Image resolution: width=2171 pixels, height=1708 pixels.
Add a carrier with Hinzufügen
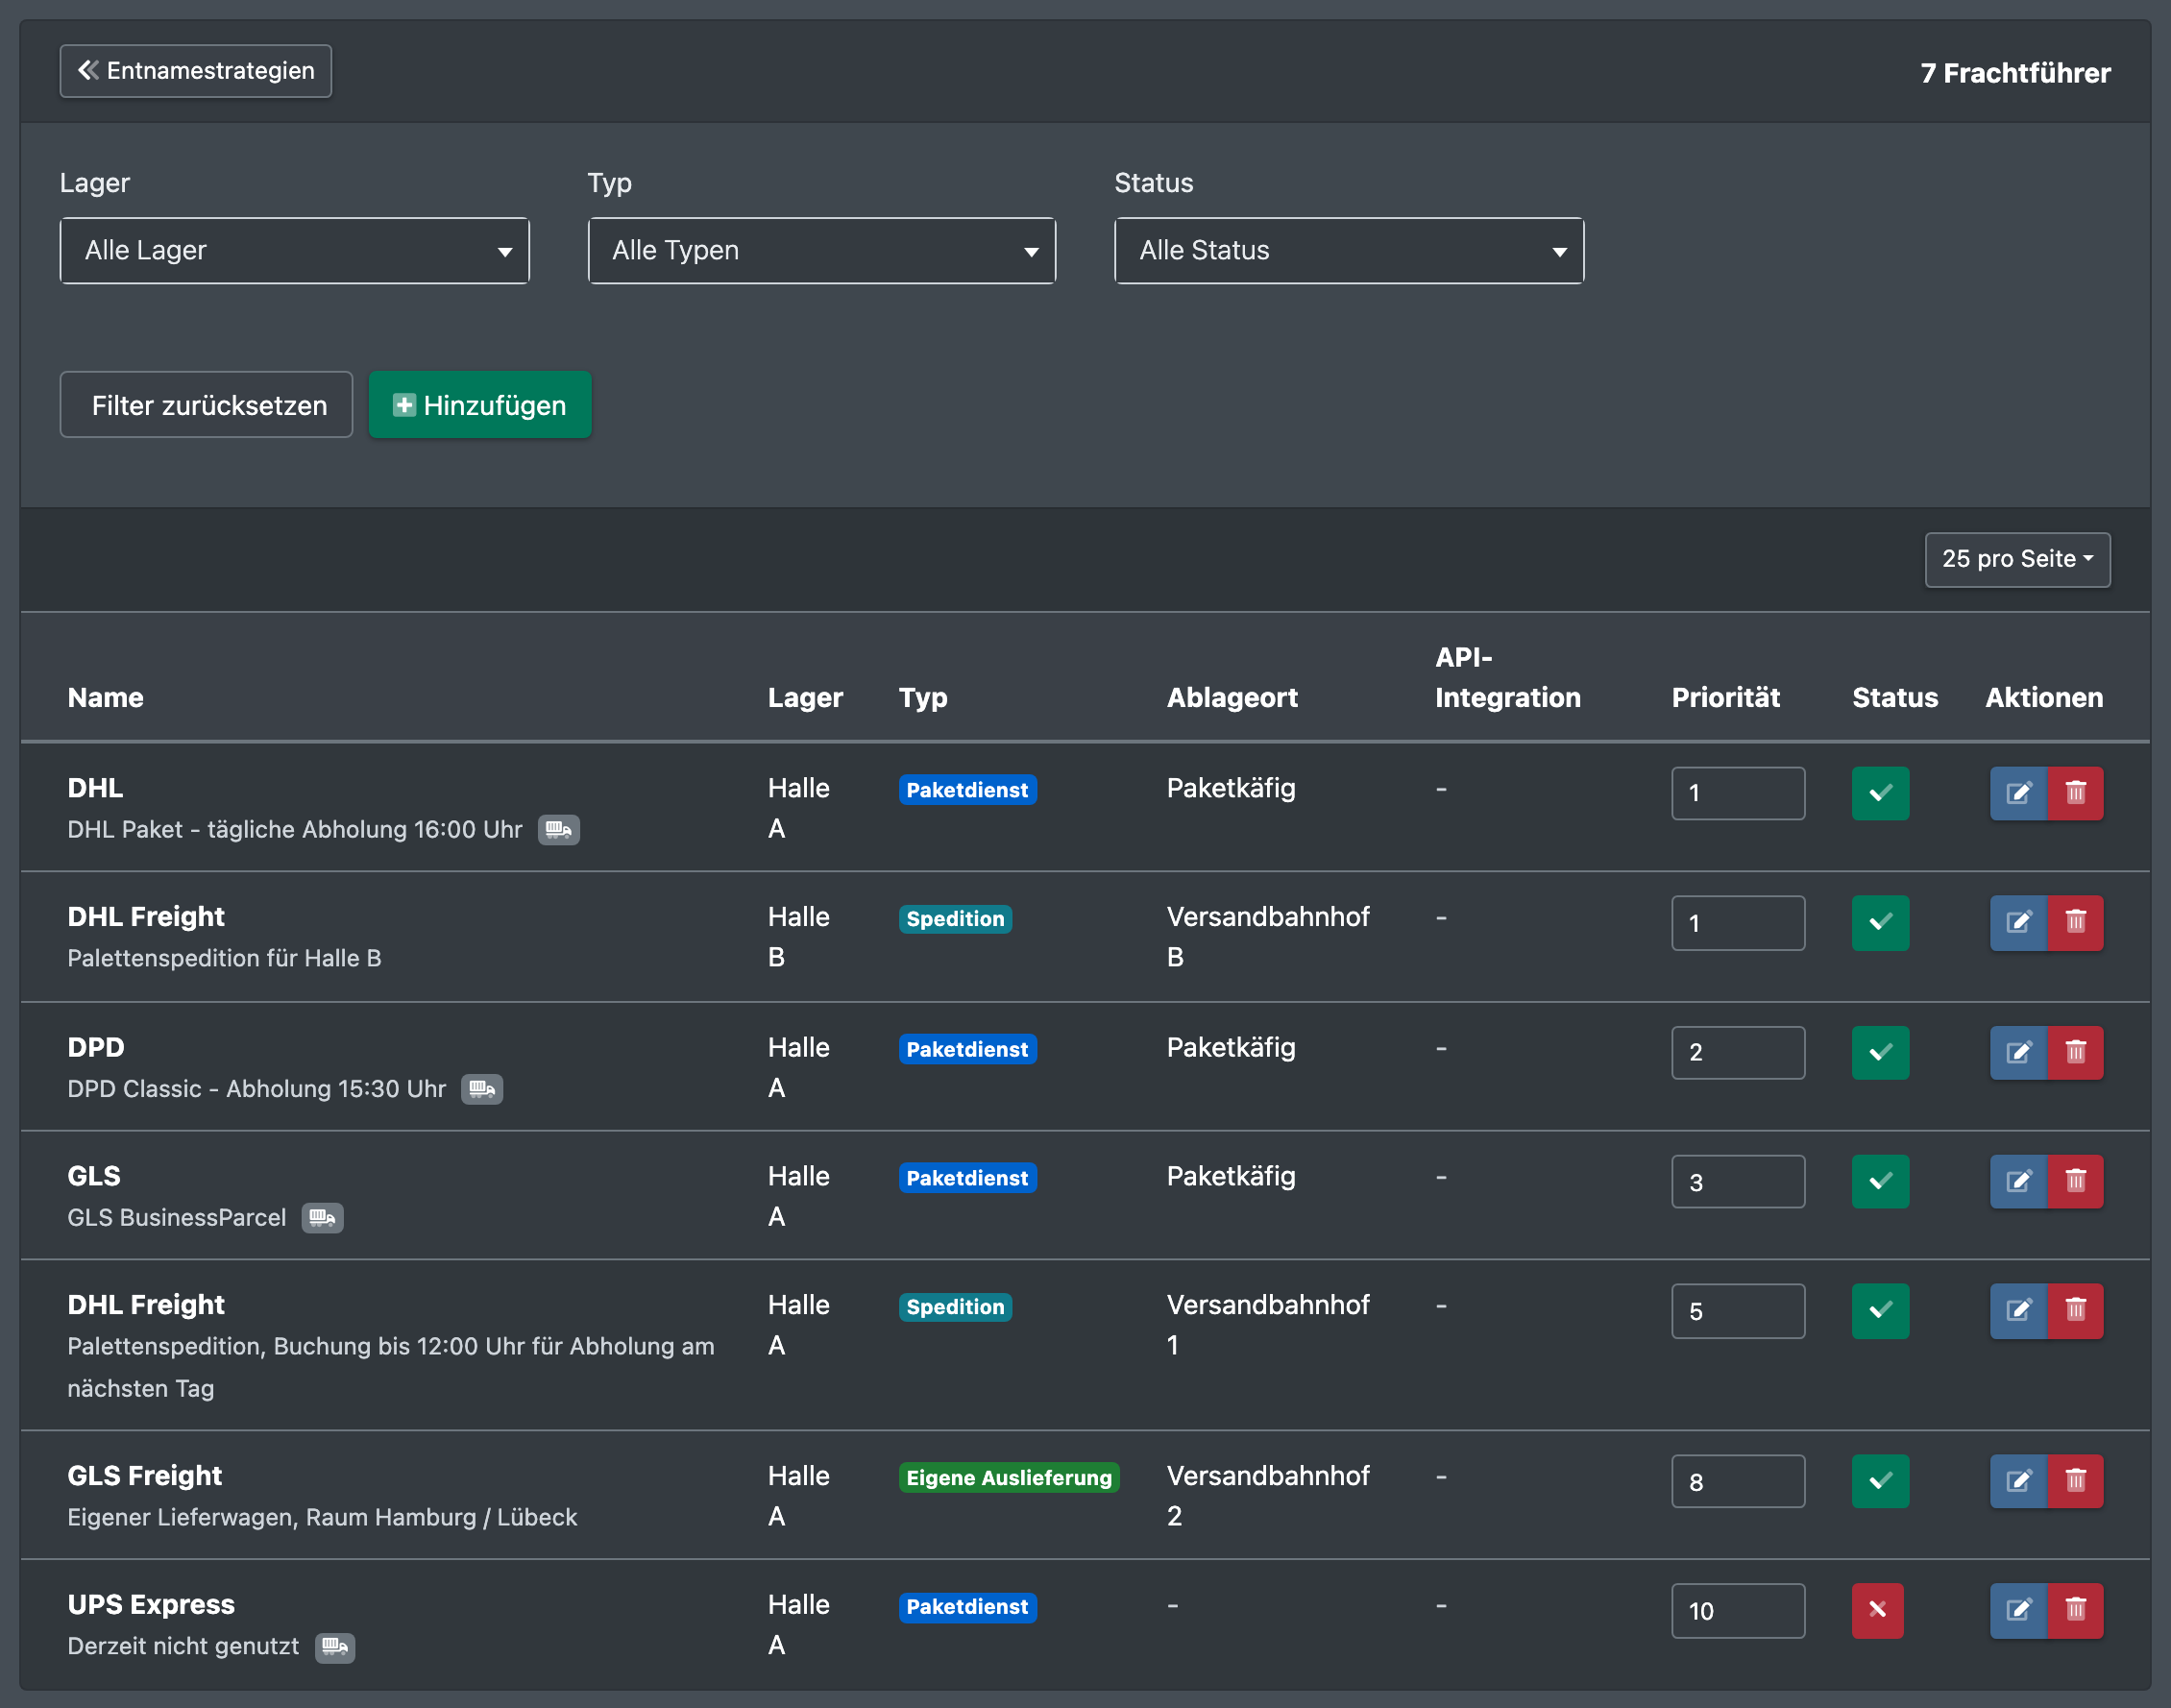coord(480,405)
